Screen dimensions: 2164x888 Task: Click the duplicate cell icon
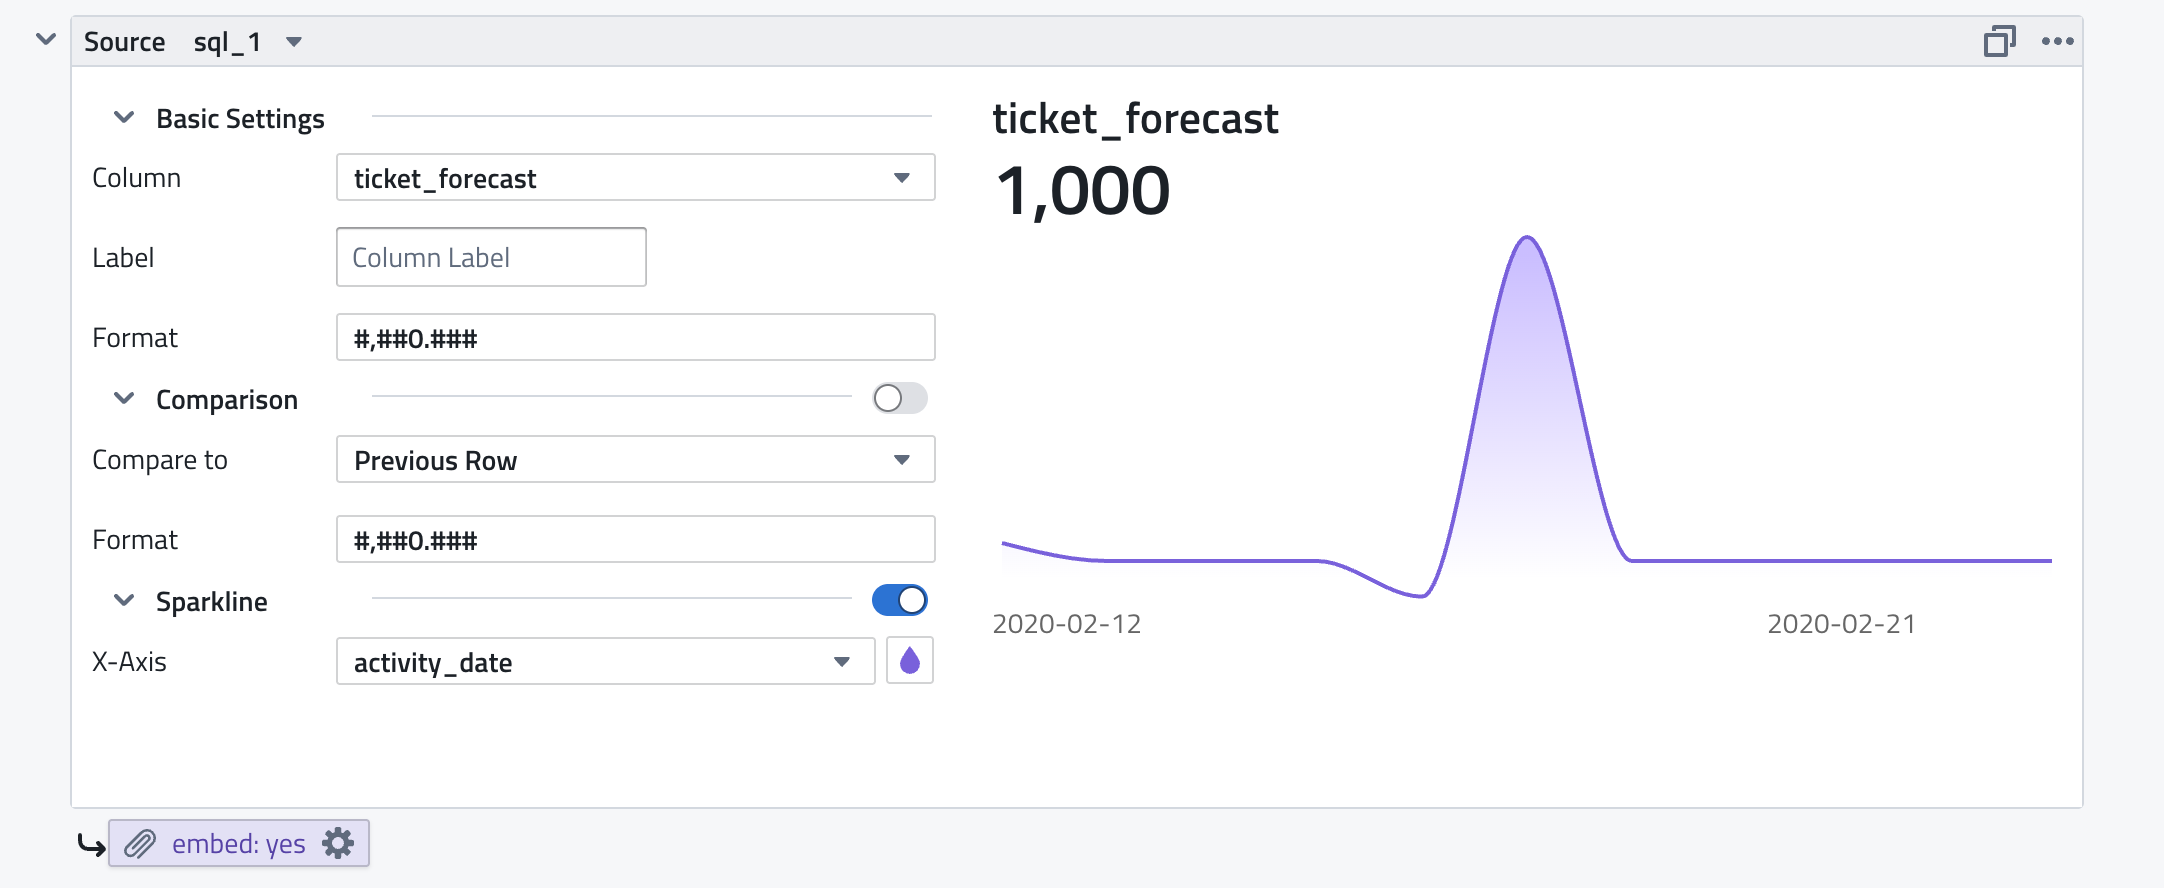point(1999,41)
